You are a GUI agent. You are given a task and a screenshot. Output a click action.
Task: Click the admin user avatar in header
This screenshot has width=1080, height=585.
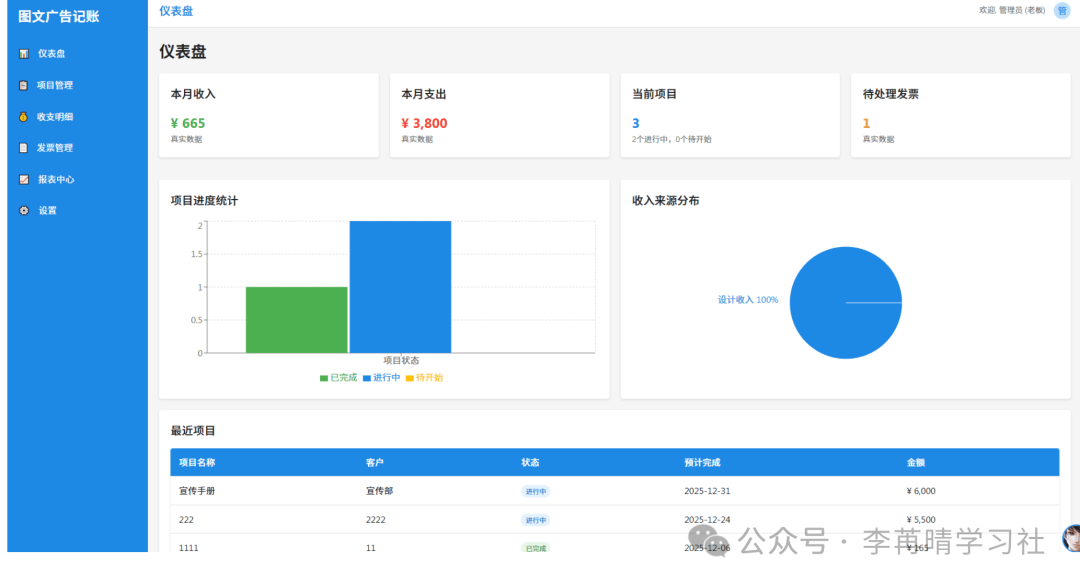(x=1062, y=10)
